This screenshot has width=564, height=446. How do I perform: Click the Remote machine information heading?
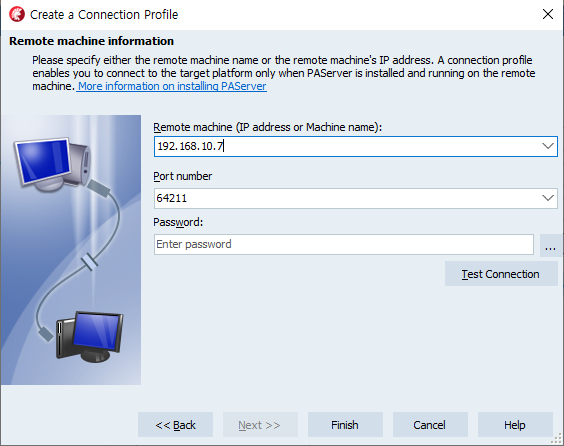(x=91, y=41)
